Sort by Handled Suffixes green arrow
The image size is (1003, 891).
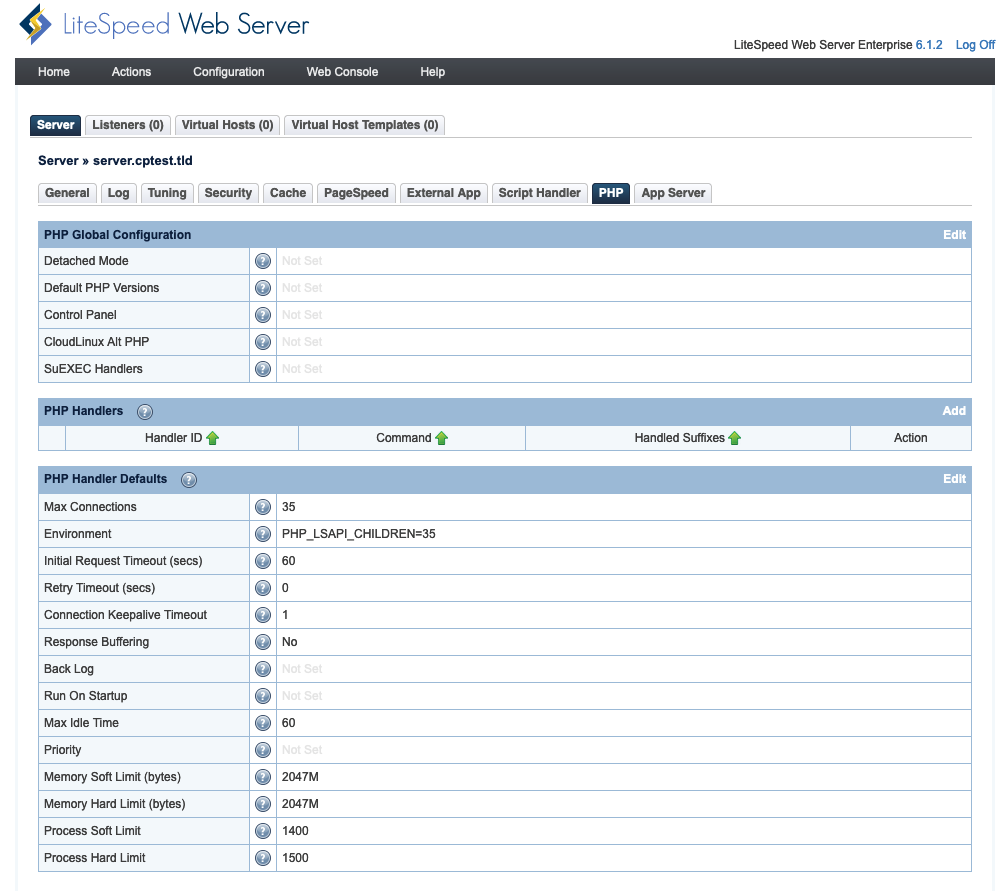[x=734, y=438]
